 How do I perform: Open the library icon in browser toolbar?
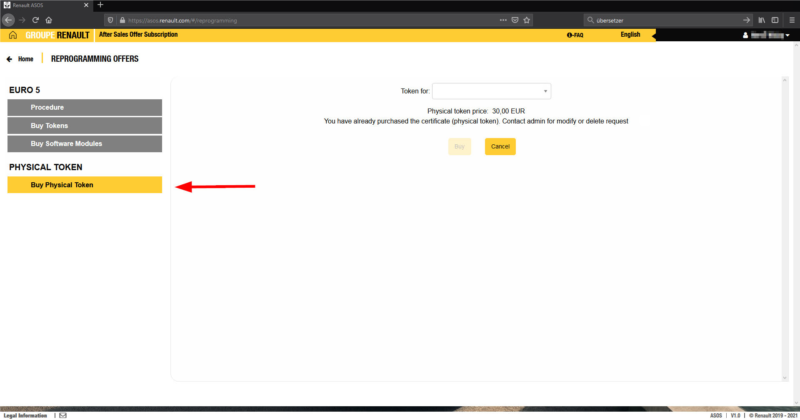(x=761, y=20)
